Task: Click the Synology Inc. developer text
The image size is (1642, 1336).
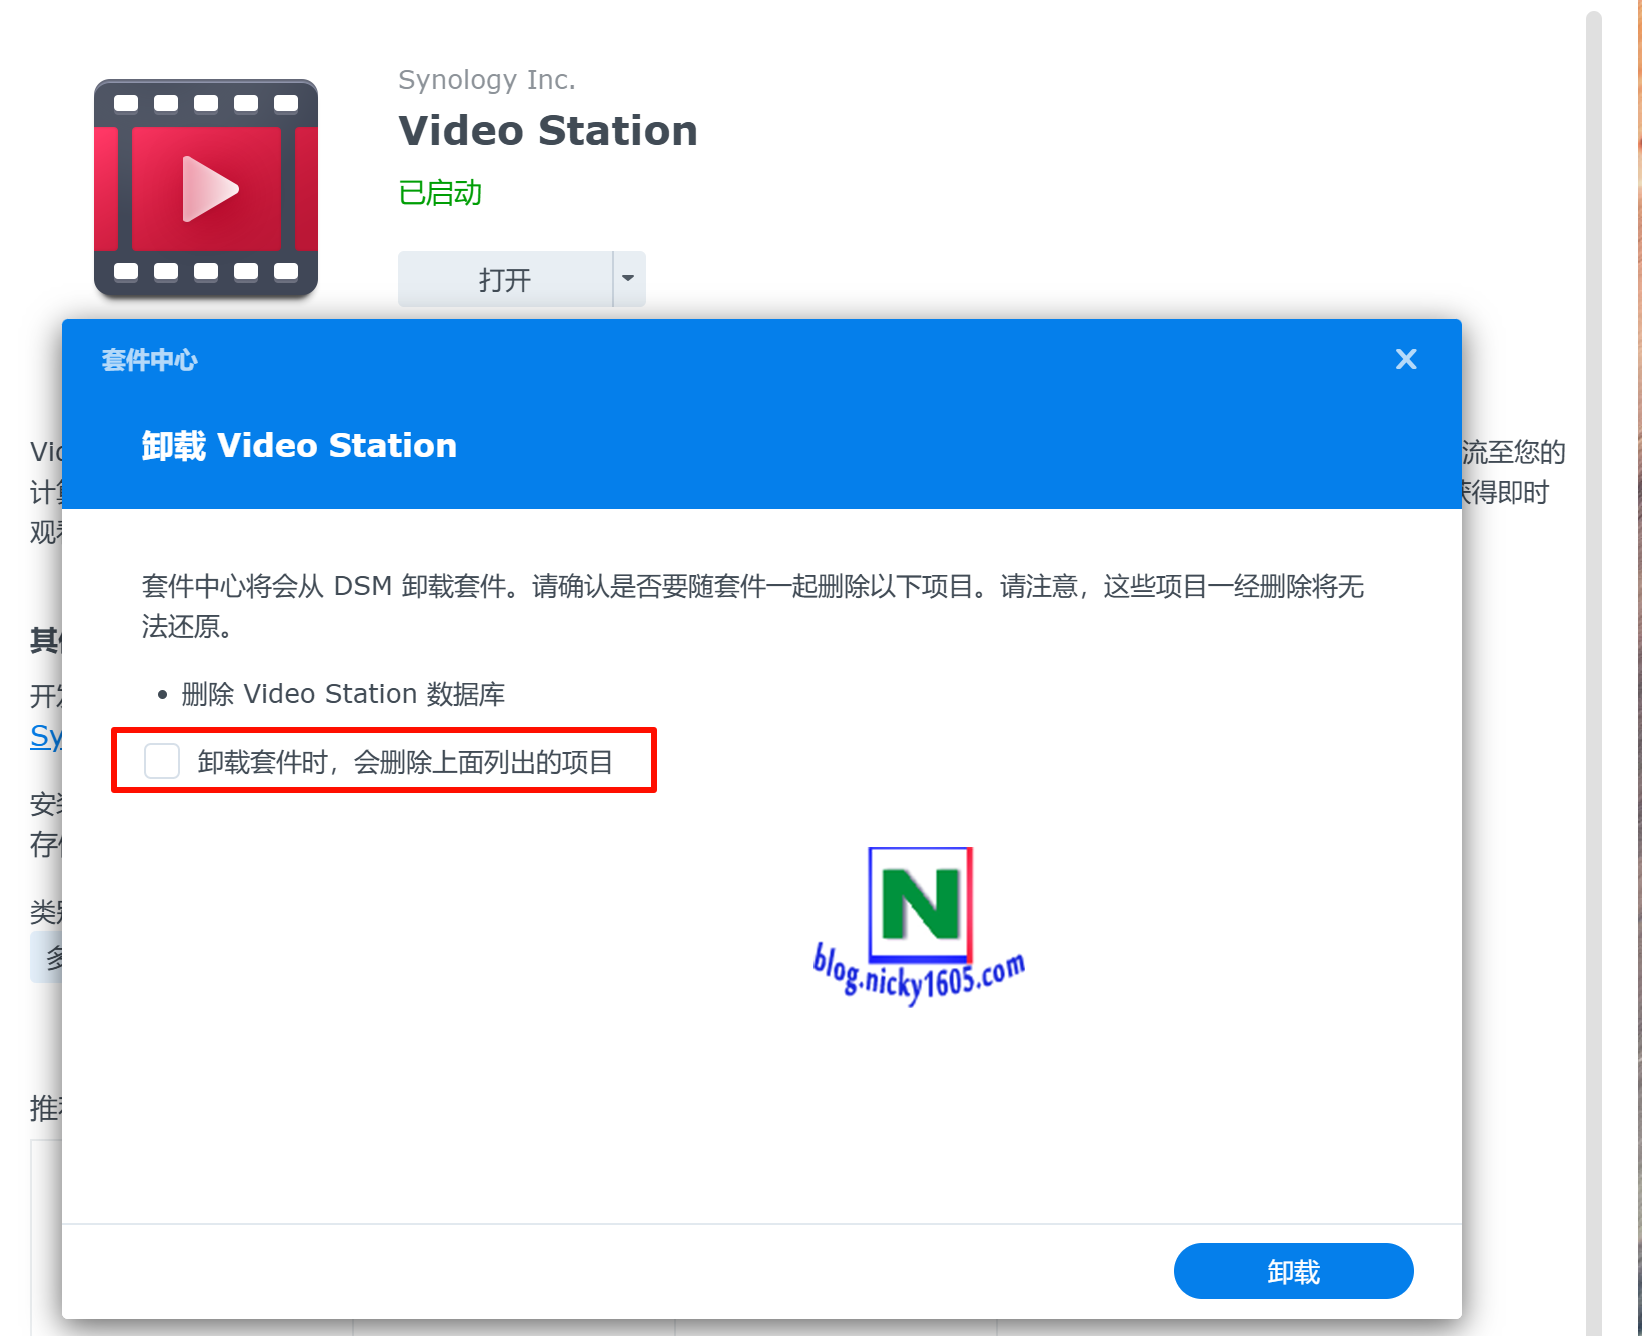Action: click(487, 80)
